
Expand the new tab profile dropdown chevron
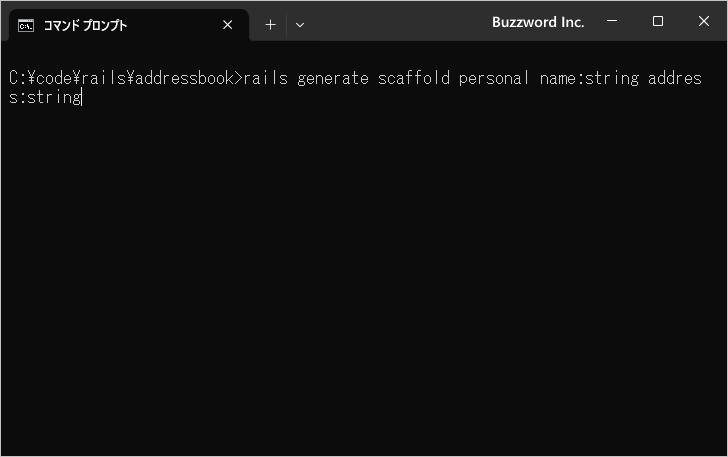pos(300,25)
